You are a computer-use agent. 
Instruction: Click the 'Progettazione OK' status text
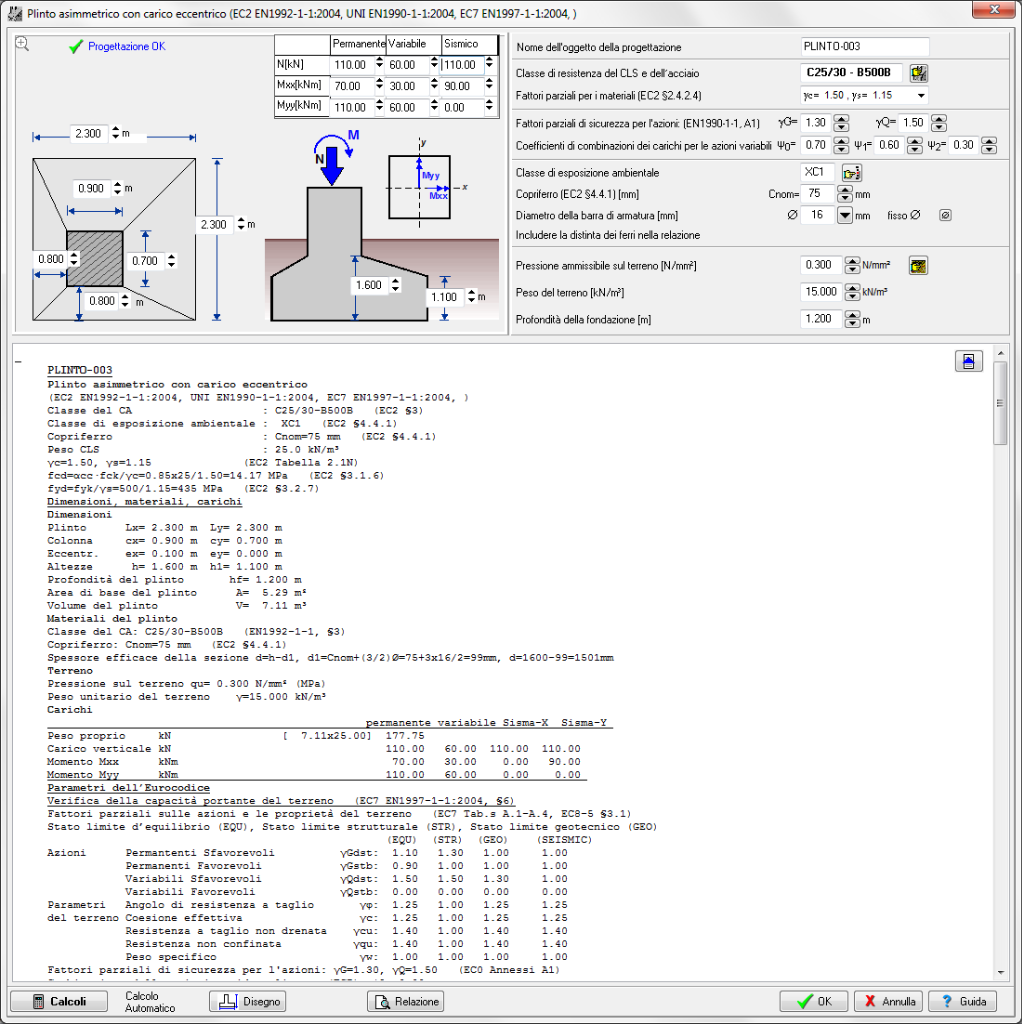pos(127,46)
